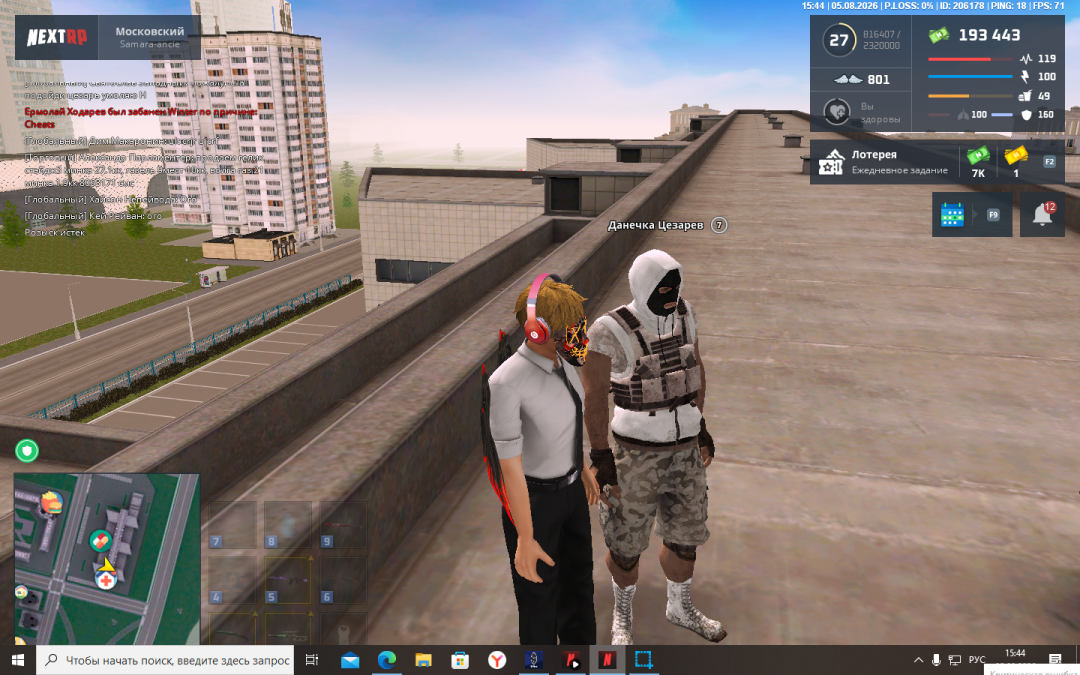Click the lungs icon next to 100
Image resolution: width=1080 pixels, height=675 pixels.
click(x=963, y=114)
